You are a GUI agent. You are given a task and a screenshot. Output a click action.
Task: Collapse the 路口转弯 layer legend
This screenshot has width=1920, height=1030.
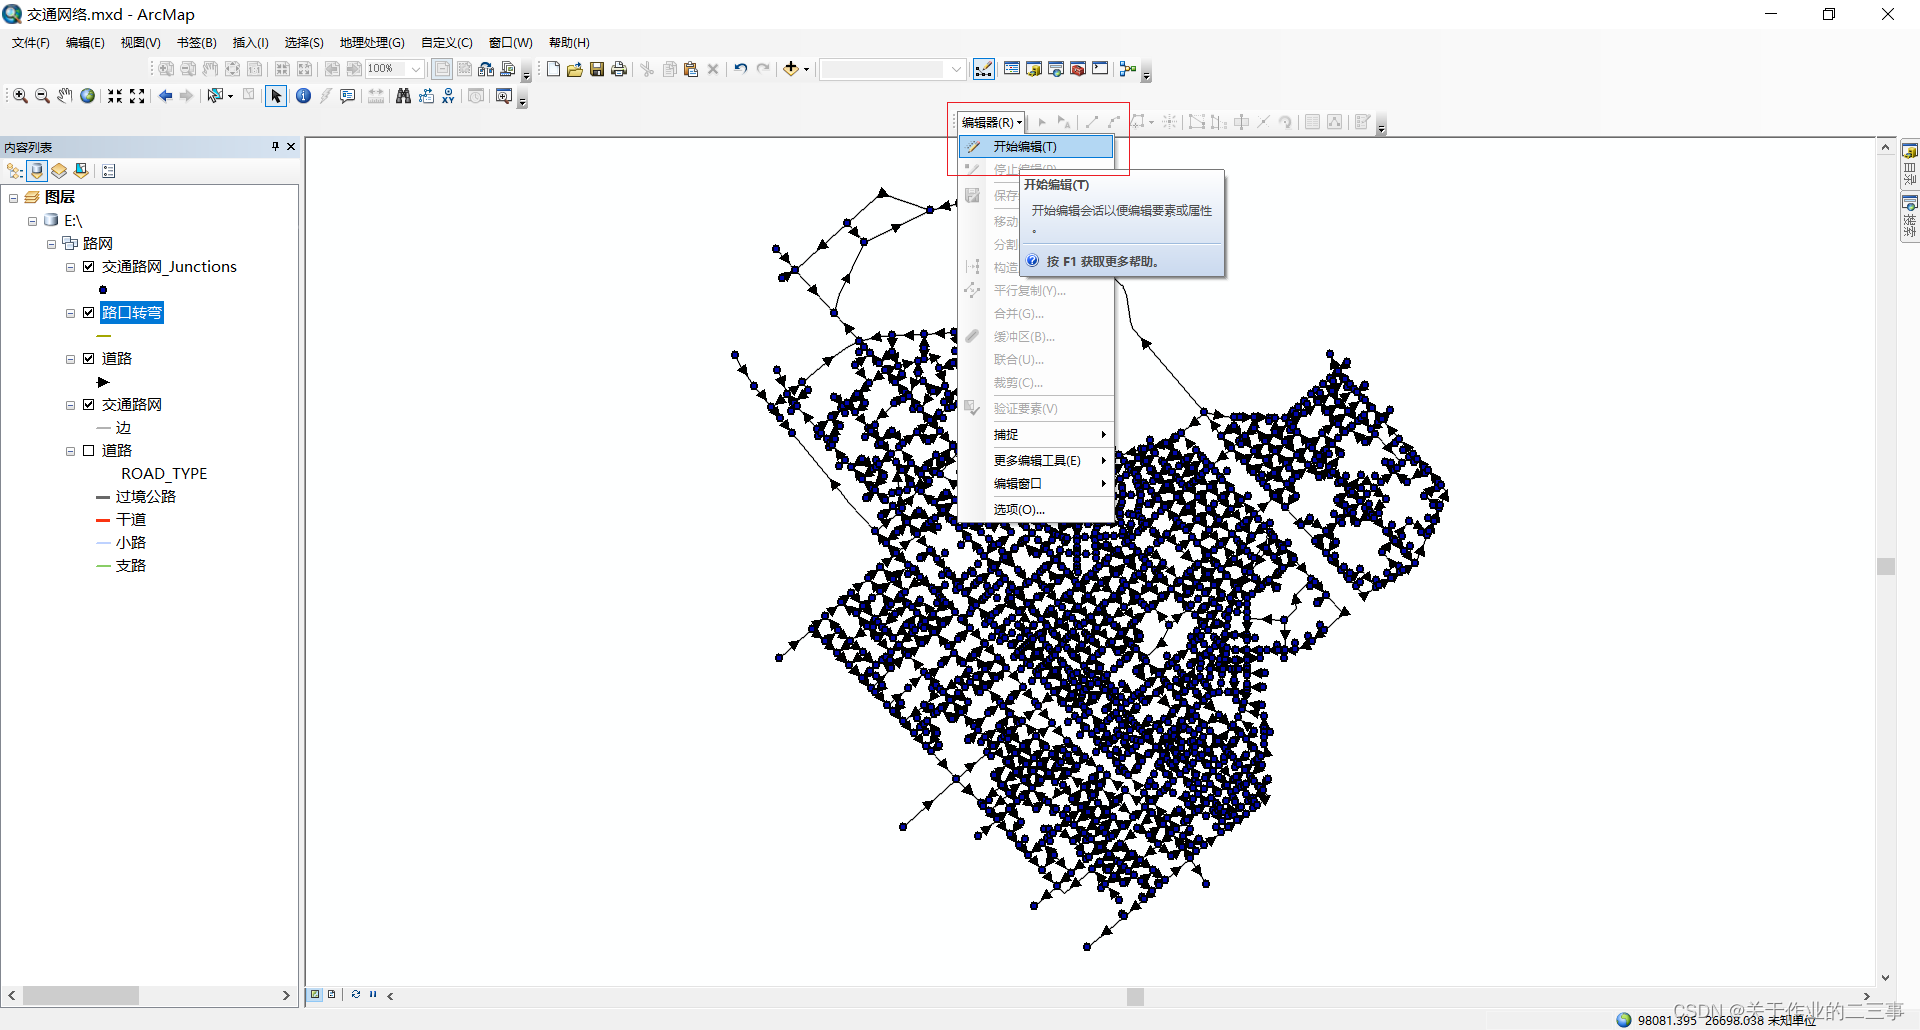(x=71, y=313)
